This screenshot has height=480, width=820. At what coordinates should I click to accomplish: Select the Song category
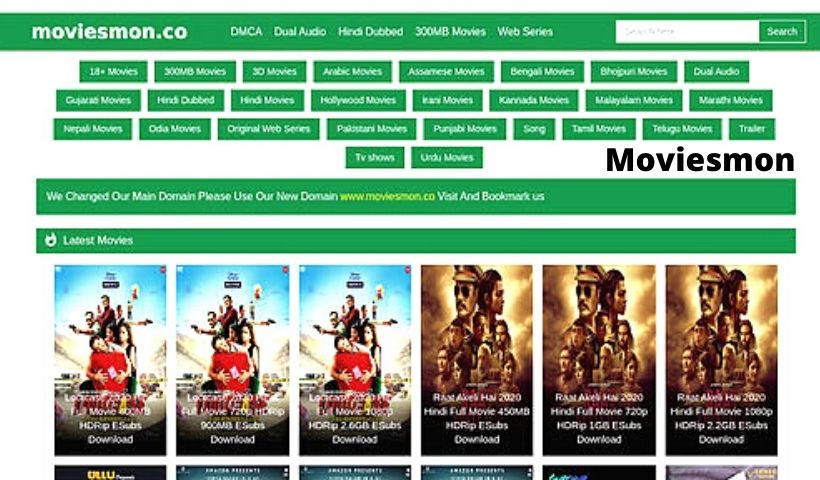534,129
